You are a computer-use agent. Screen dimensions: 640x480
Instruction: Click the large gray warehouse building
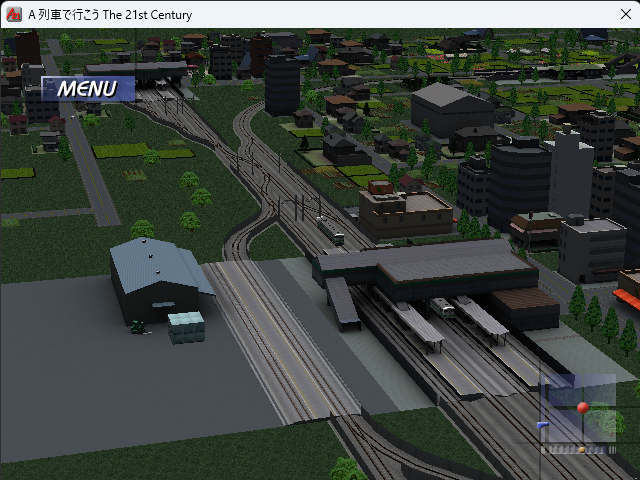452,107
